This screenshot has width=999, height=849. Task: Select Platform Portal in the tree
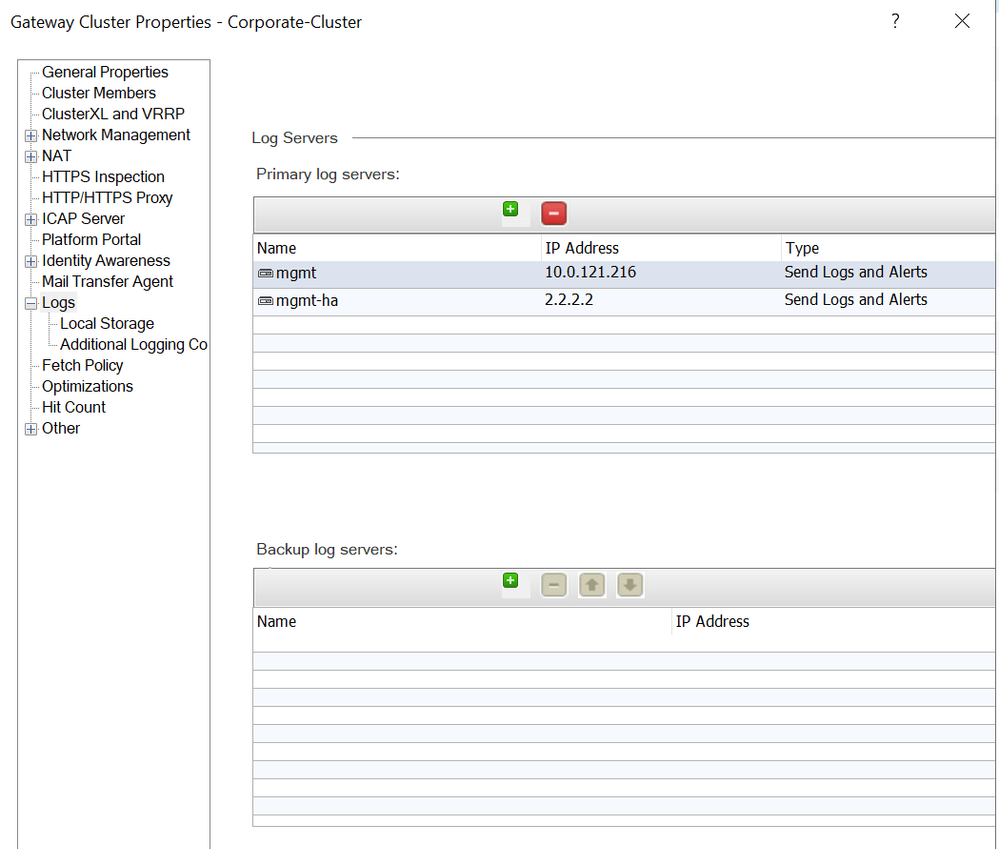point(92,240)
